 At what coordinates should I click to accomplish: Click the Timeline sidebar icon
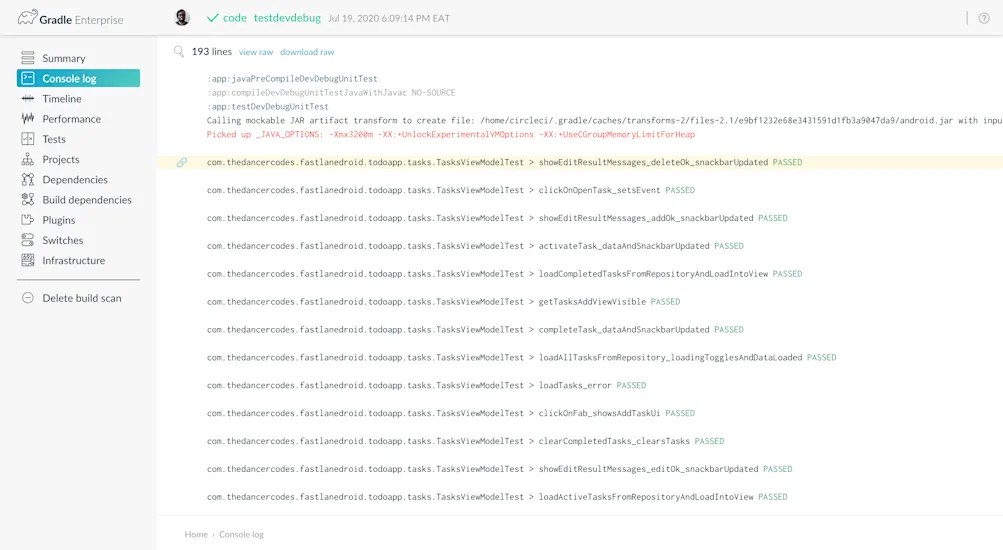click(x=28, y=98)
